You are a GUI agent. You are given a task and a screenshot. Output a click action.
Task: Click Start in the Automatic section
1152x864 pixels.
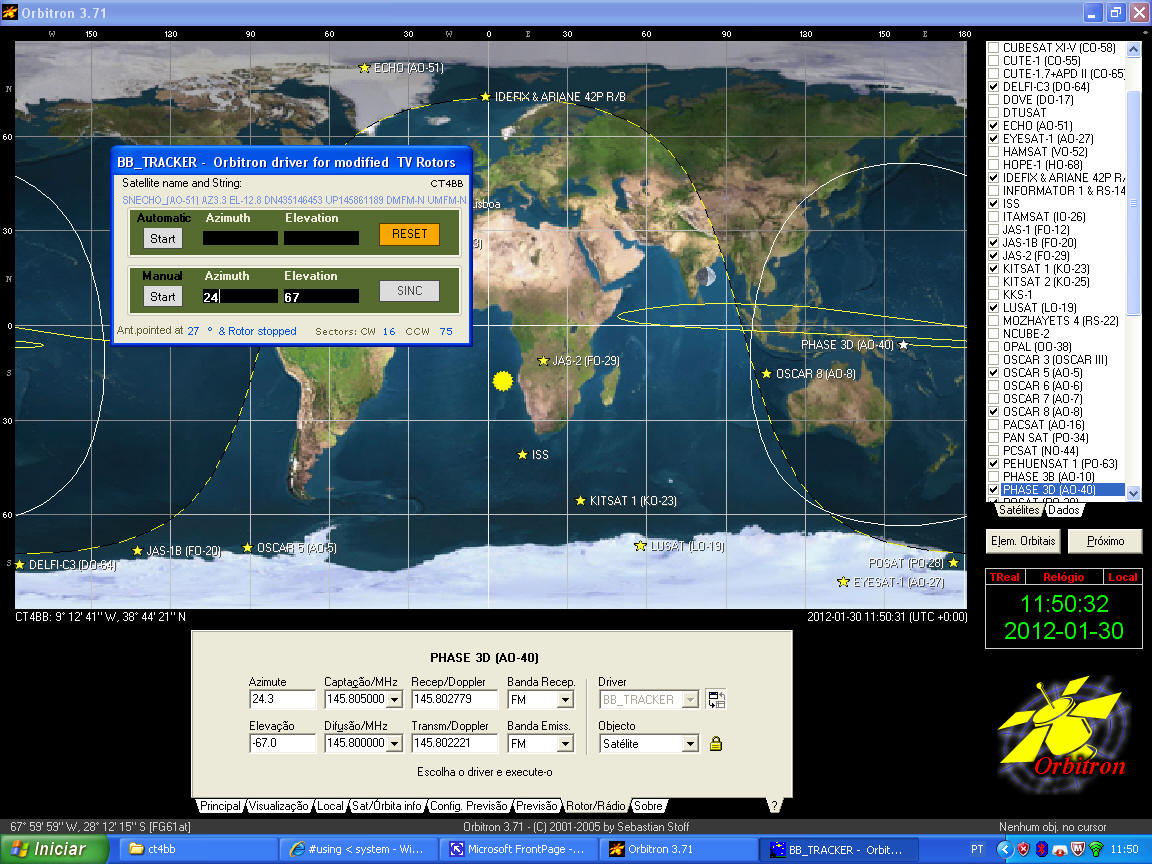(162, 239)
